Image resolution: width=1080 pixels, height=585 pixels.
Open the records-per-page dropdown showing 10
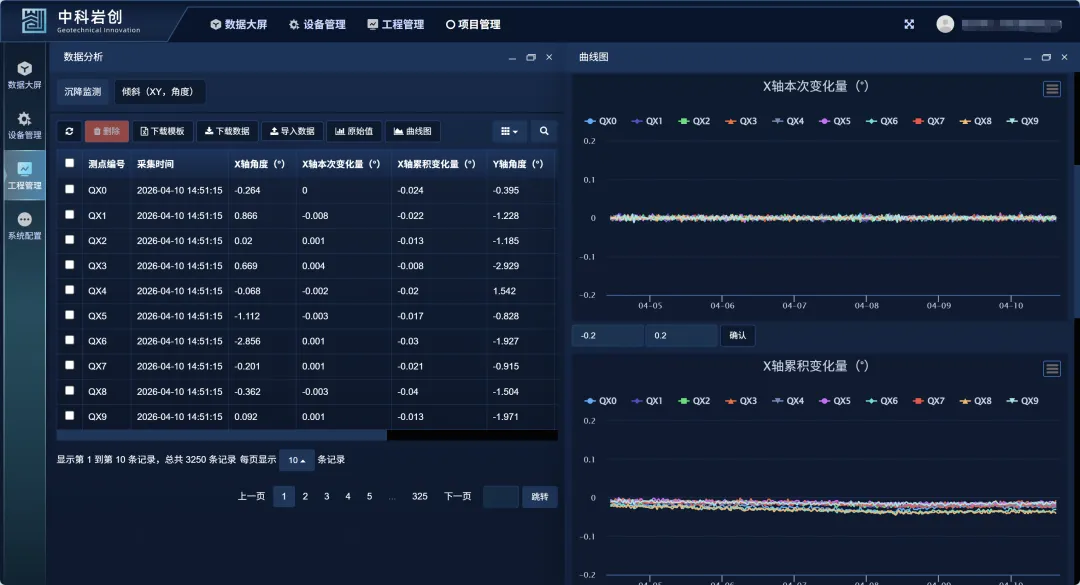click(296, 460)
